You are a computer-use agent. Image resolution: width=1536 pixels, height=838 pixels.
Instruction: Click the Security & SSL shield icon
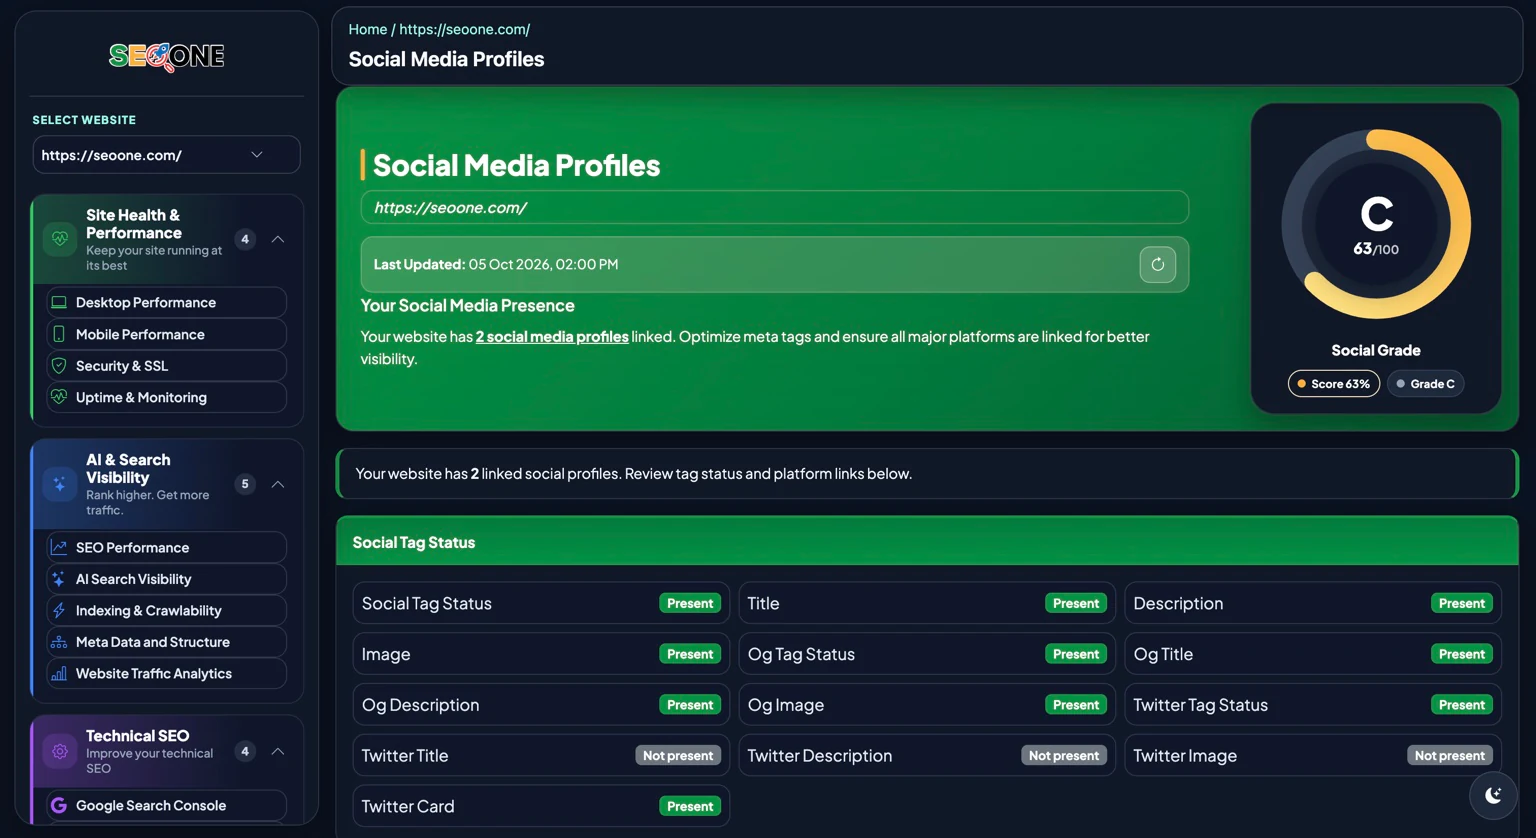point(59,366)
